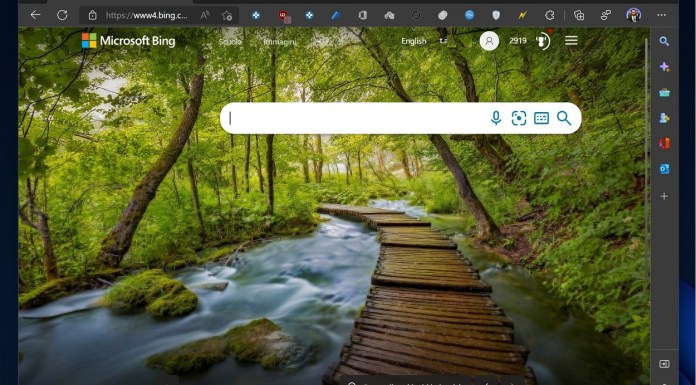This screenshot has width=696, height=385.
Task: Go back using the browser back arrow
Action: [35, 15]
